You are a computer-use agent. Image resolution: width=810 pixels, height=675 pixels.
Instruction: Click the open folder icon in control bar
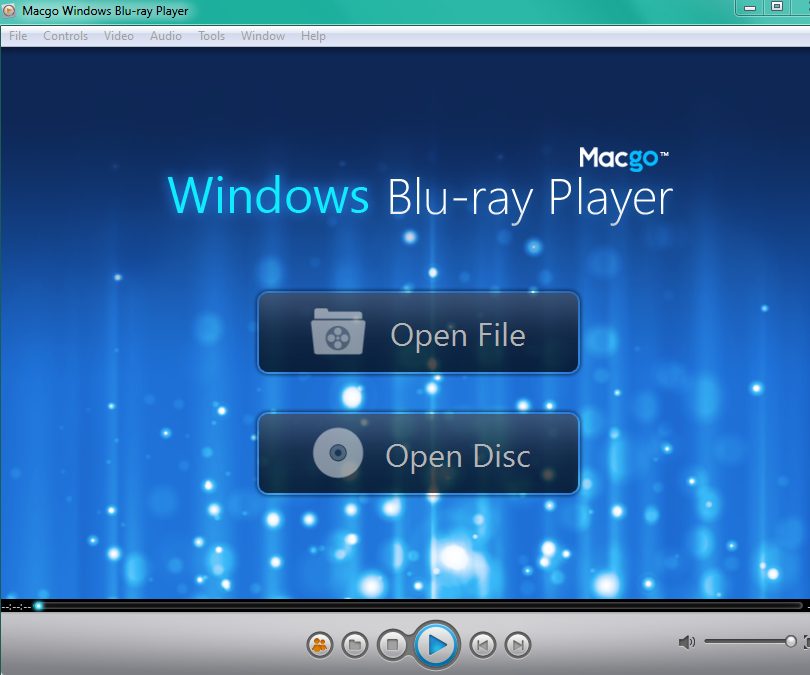(355, 645)
